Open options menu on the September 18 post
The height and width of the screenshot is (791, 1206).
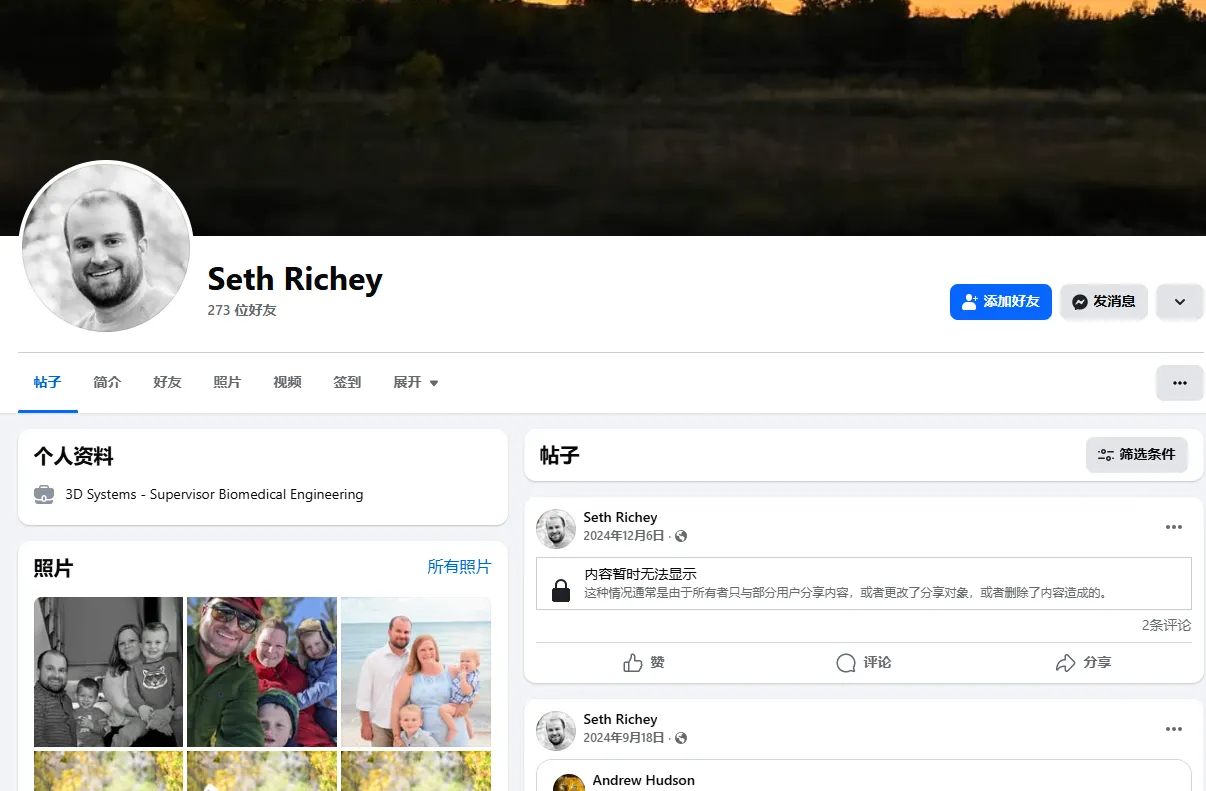click(1174, 729)
